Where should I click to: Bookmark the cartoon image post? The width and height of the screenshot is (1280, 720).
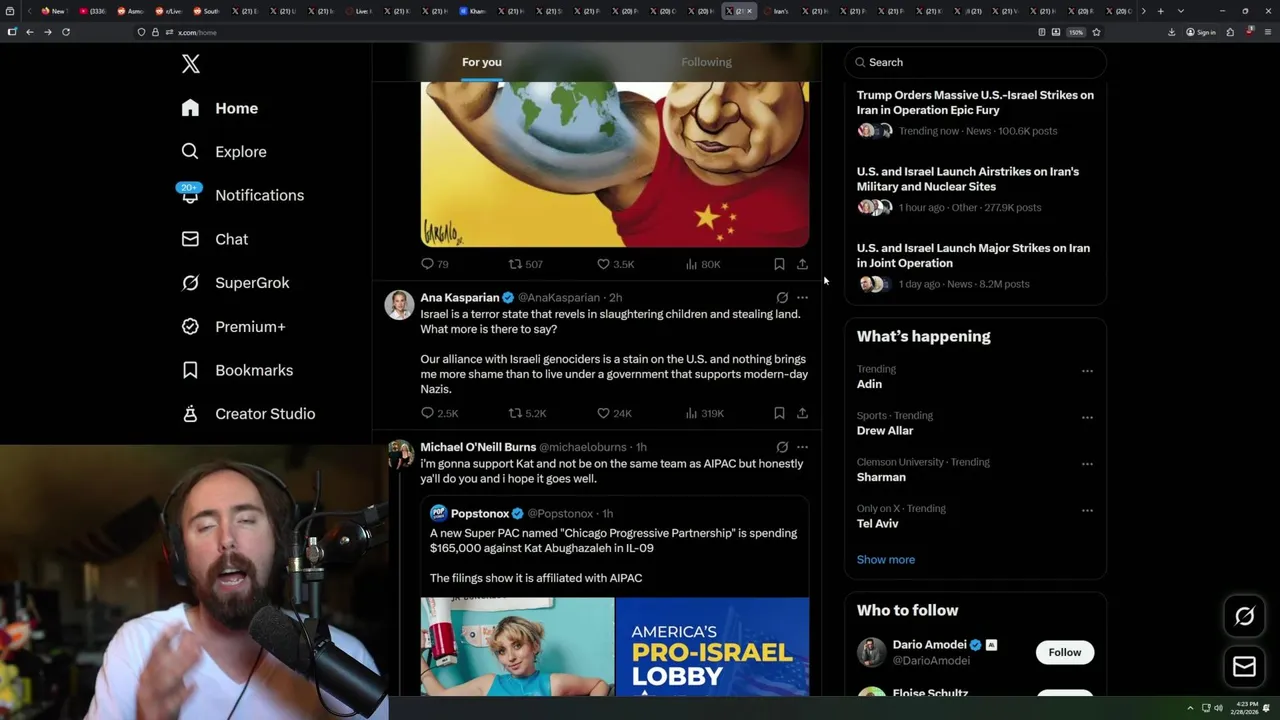coord(779,264)
